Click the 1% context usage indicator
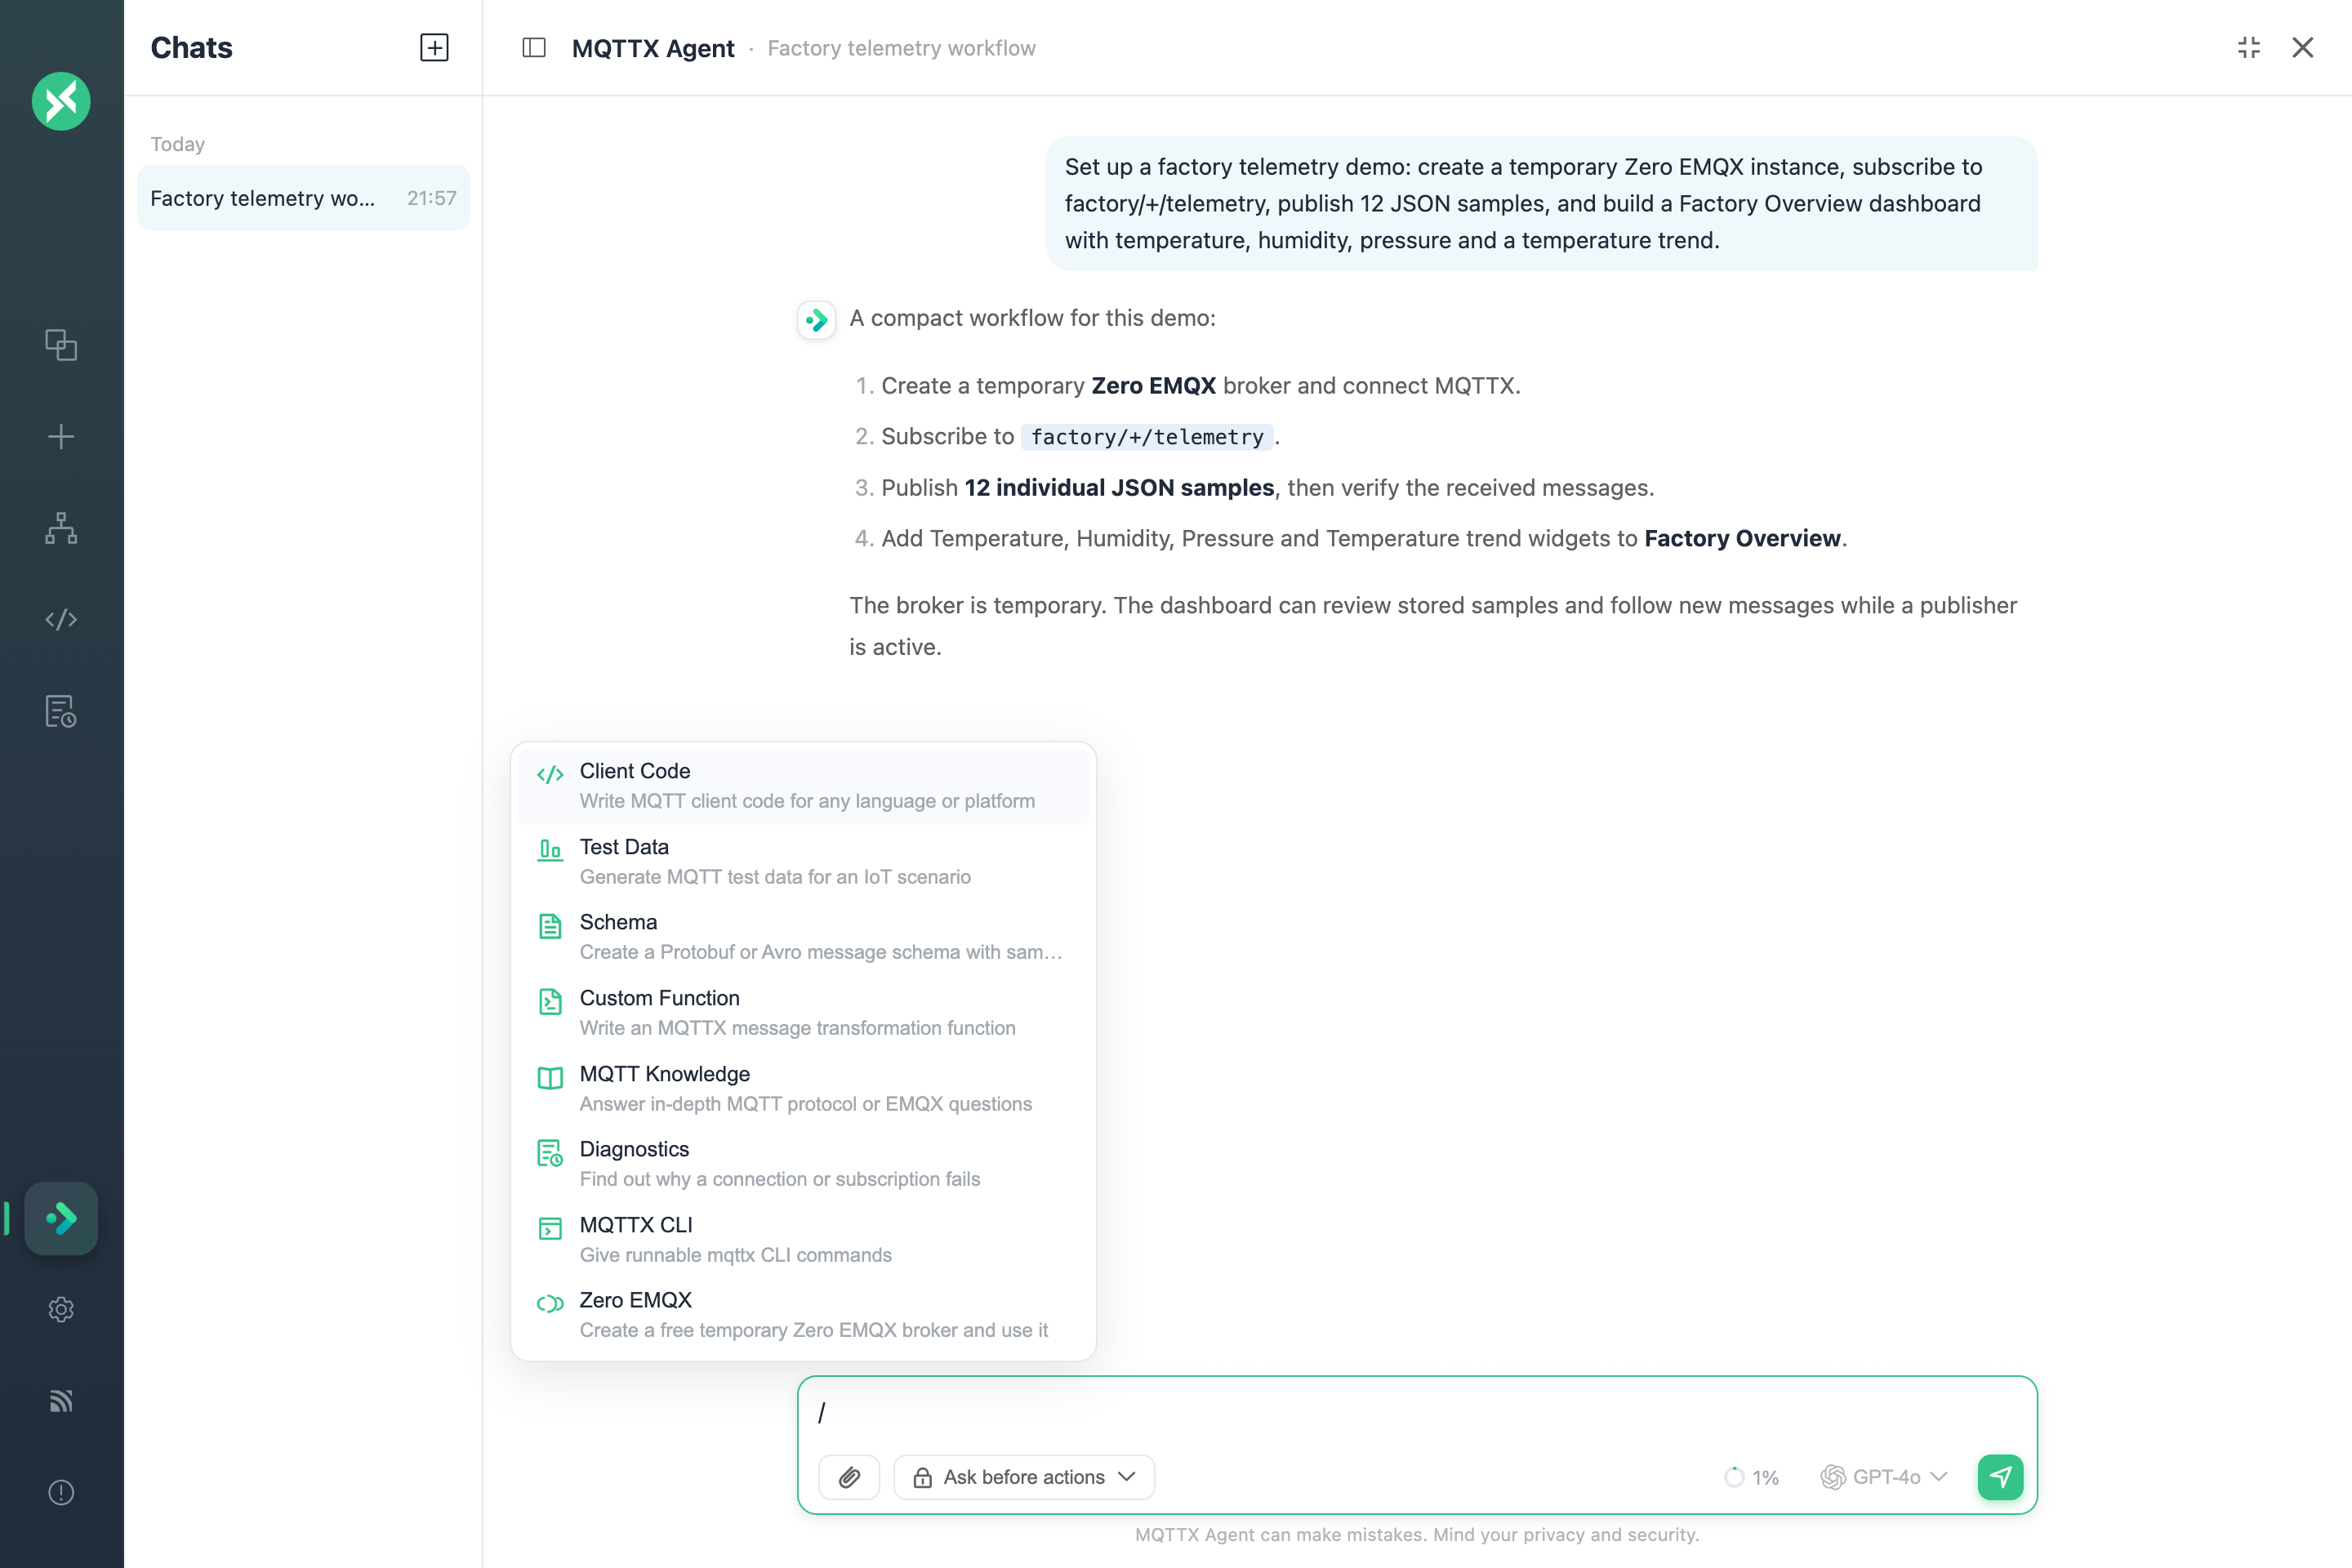The width and height of the screenshot is (2352, 1568). (1752, 1477)
